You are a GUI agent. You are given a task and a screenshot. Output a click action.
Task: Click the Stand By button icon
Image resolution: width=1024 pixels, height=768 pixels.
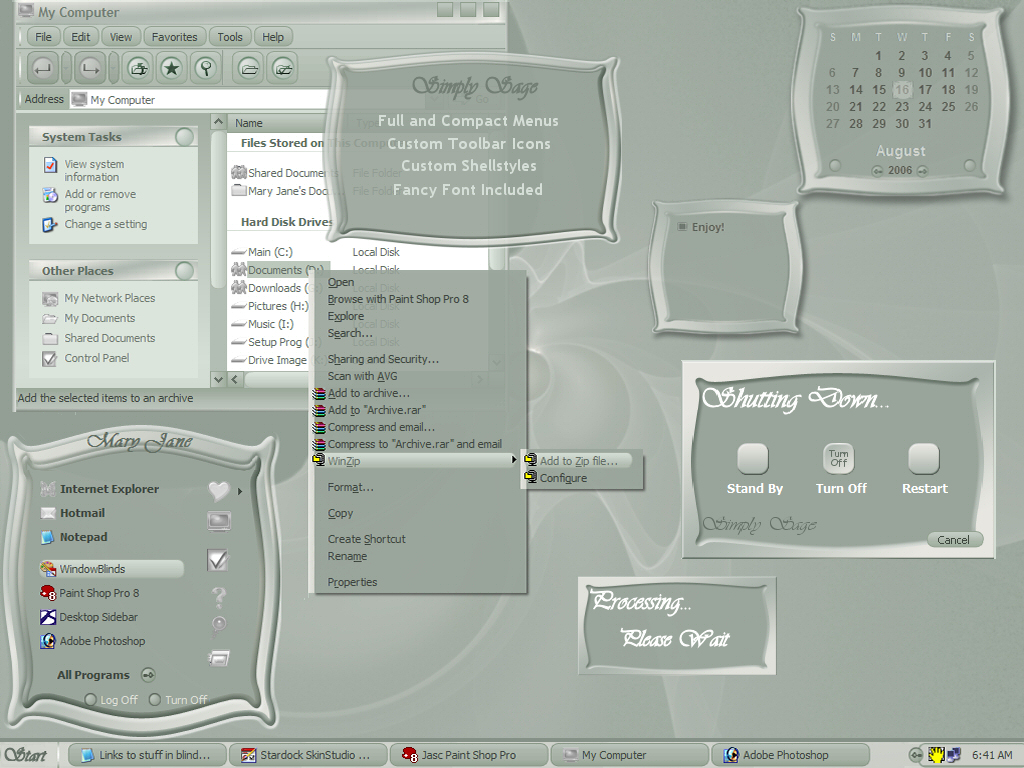coord(752,458)
